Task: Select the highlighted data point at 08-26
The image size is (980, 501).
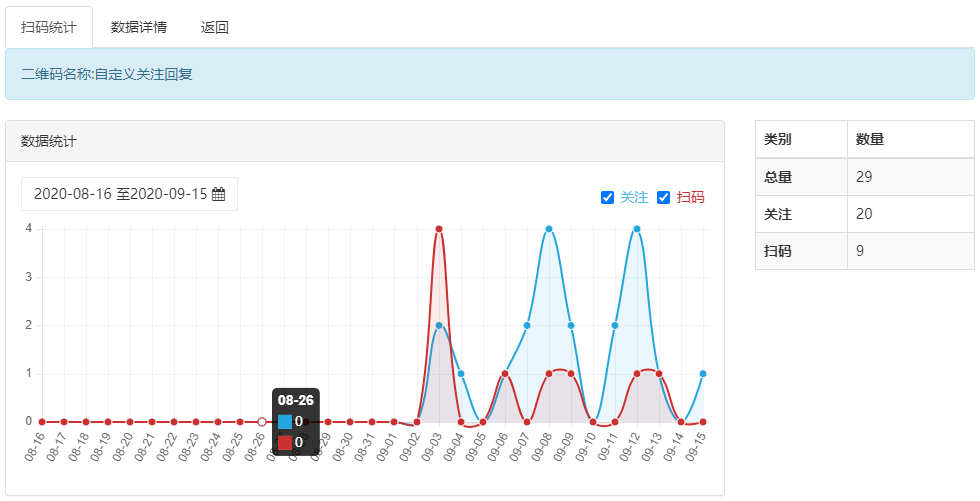Action: 262,422
